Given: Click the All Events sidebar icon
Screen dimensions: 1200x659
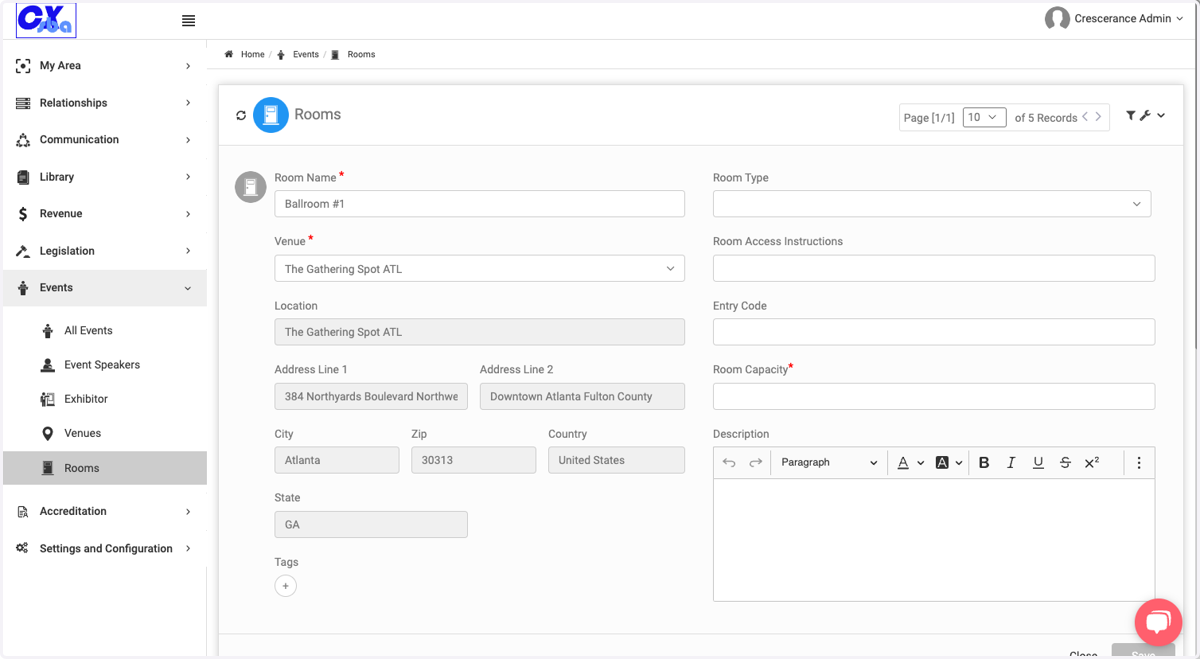Looking at the screenshot, I should (x=47, y=331).
